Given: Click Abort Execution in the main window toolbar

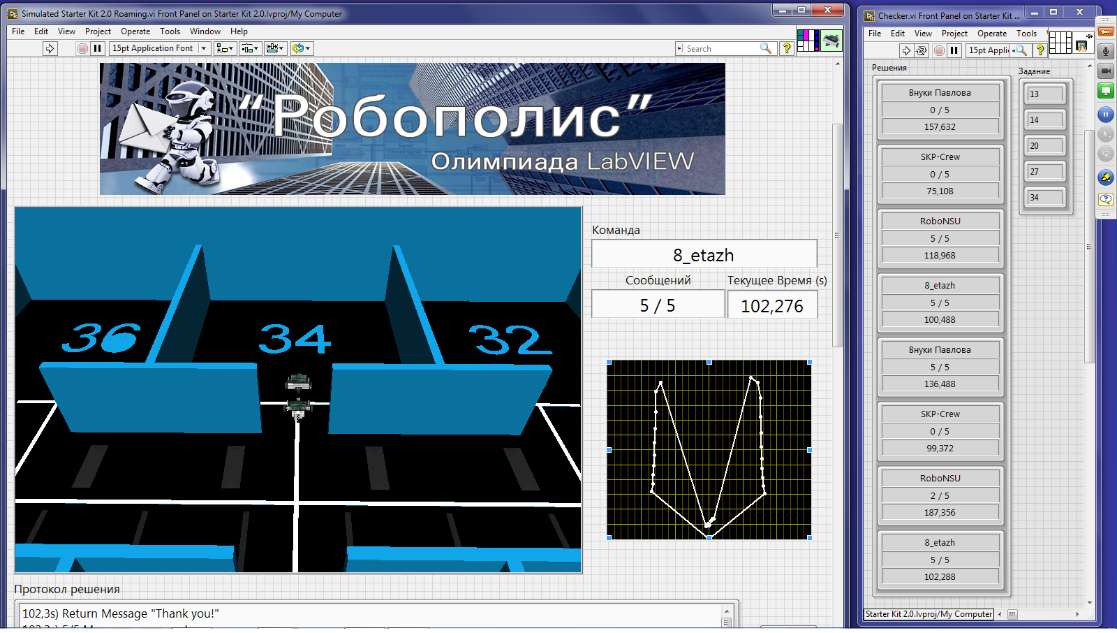Looking at the screenshot, I should point(83,48).
